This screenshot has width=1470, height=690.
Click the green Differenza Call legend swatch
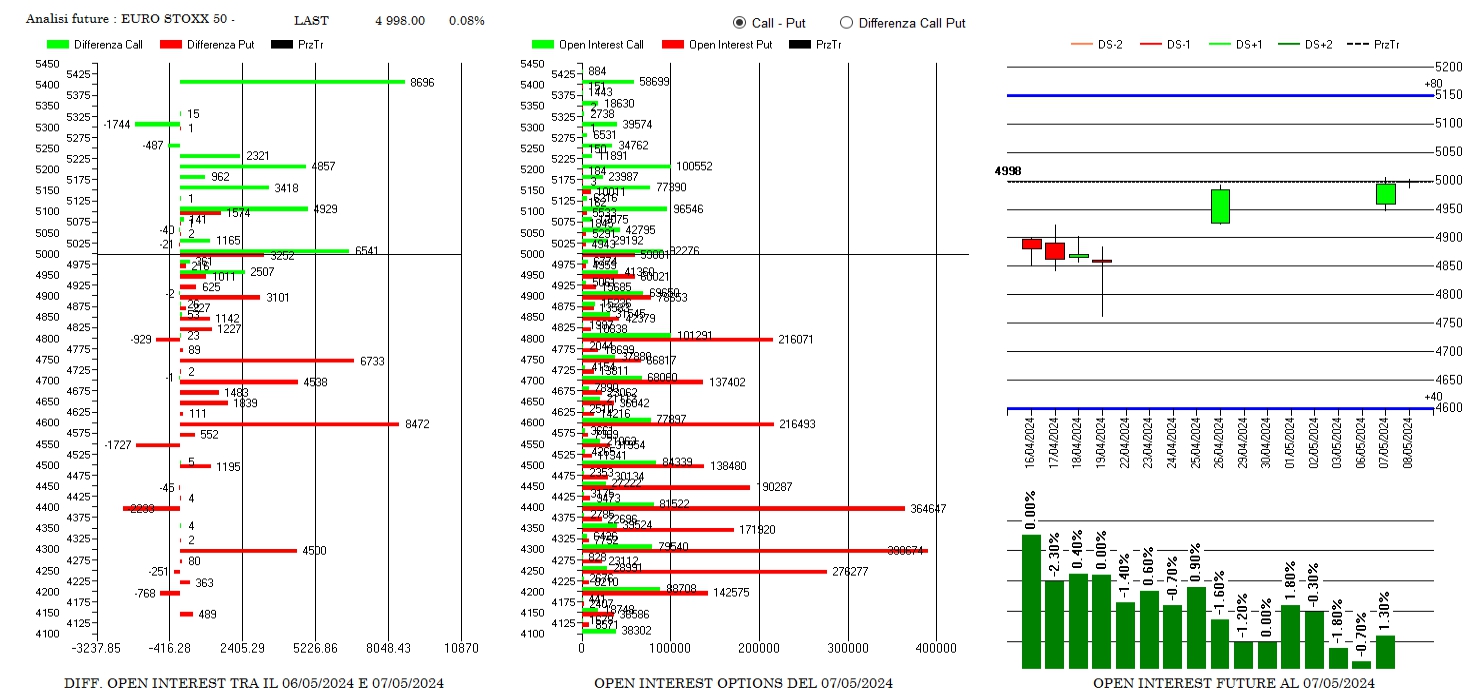[57, 45]
